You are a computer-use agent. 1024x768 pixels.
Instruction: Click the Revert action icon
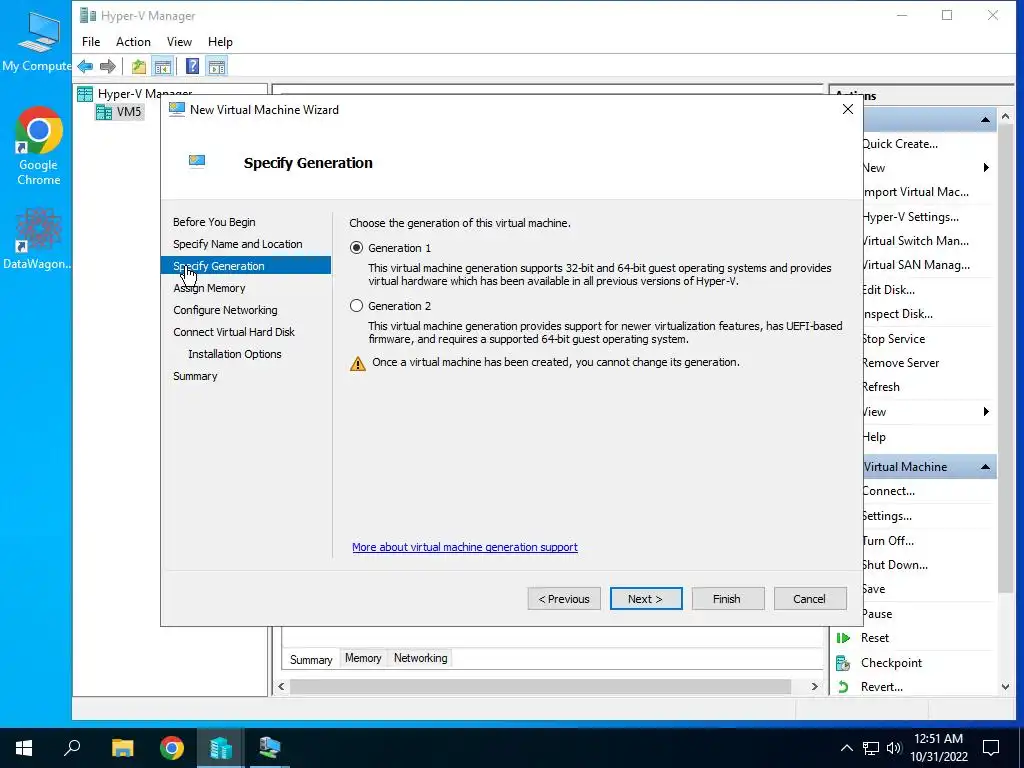(x=843, y=687)
